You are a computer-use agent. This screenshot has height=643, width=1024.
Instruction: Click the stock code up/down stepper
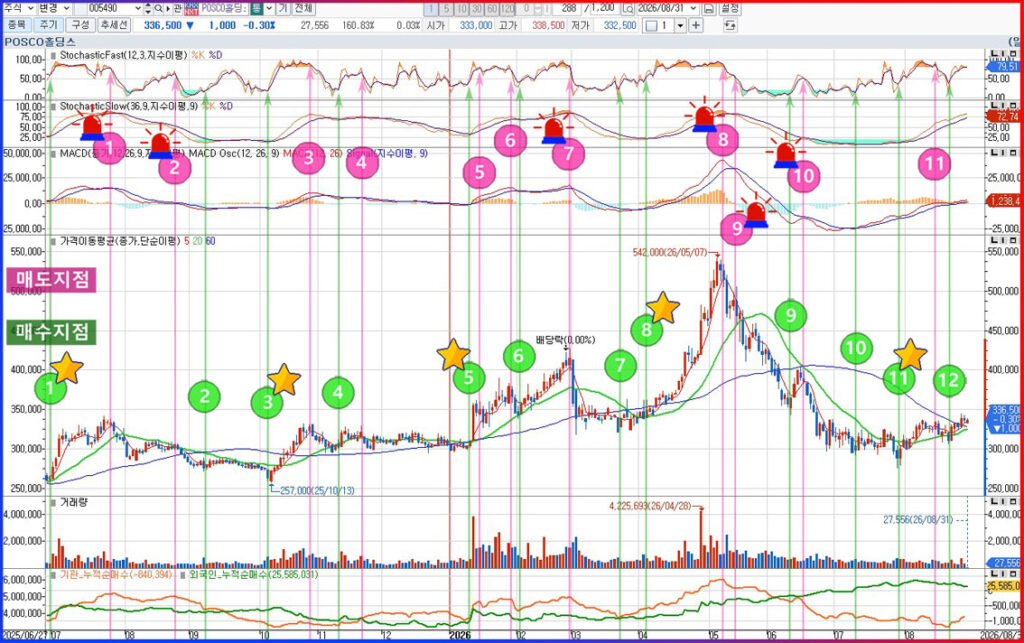point(148,8)
